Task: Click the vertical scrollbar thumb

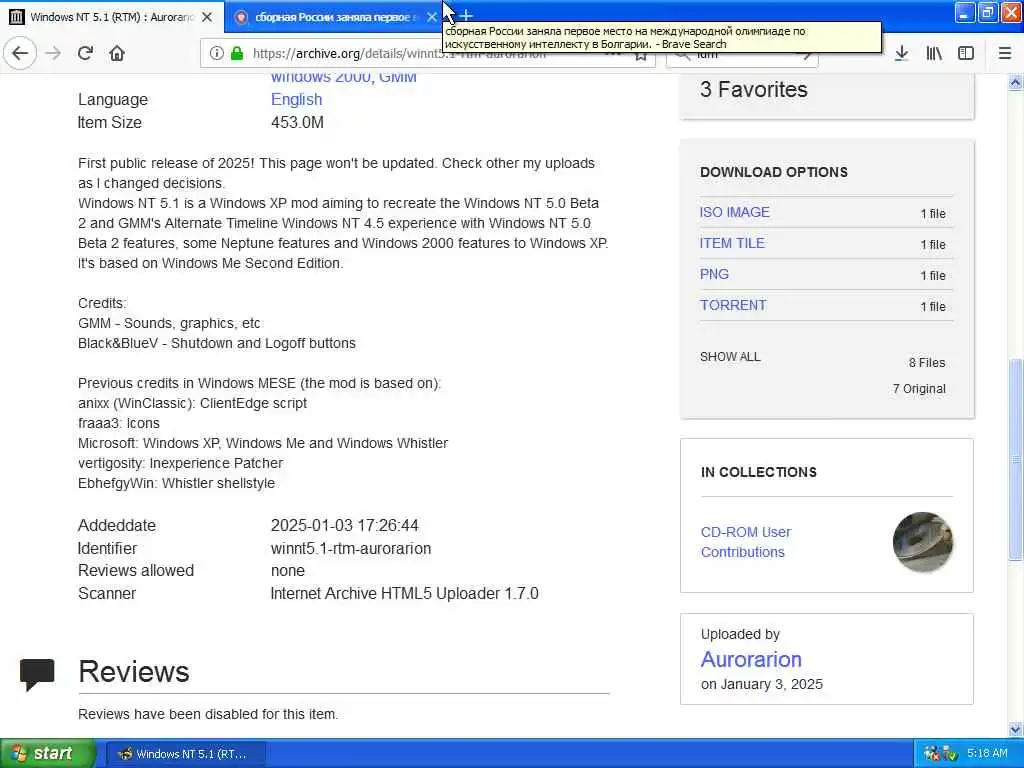Action: click(x=1015, y=459)
